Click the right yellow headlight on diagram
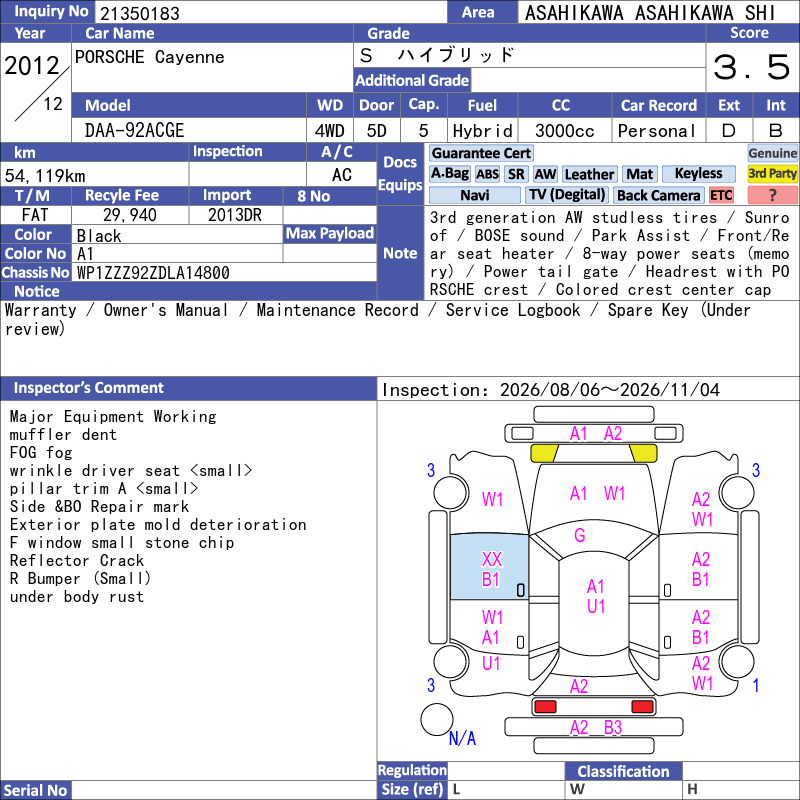The height and width of the screenshot is (800, 800). pos(643,453)
